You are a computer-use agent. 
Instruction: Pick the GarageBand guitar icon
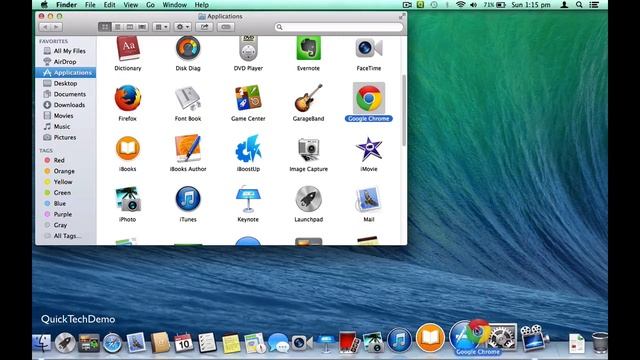pyautogui.click(x=308, y=98)
